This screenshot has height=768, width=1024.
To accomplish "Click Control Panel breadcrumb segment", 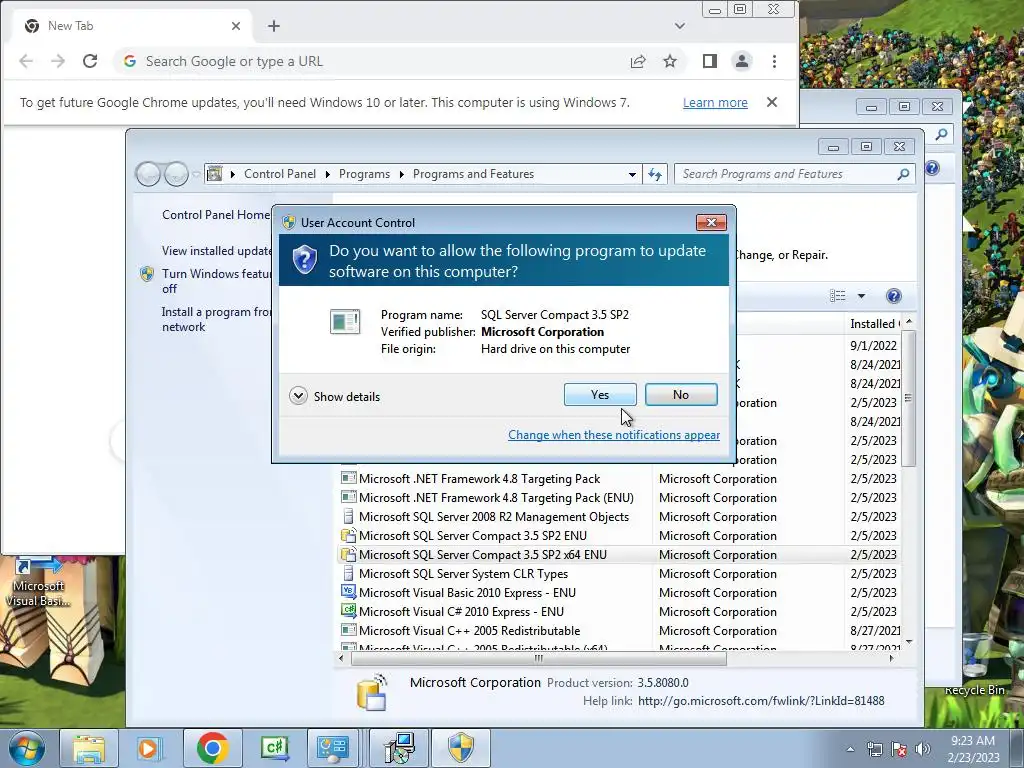I will [280, 174].
